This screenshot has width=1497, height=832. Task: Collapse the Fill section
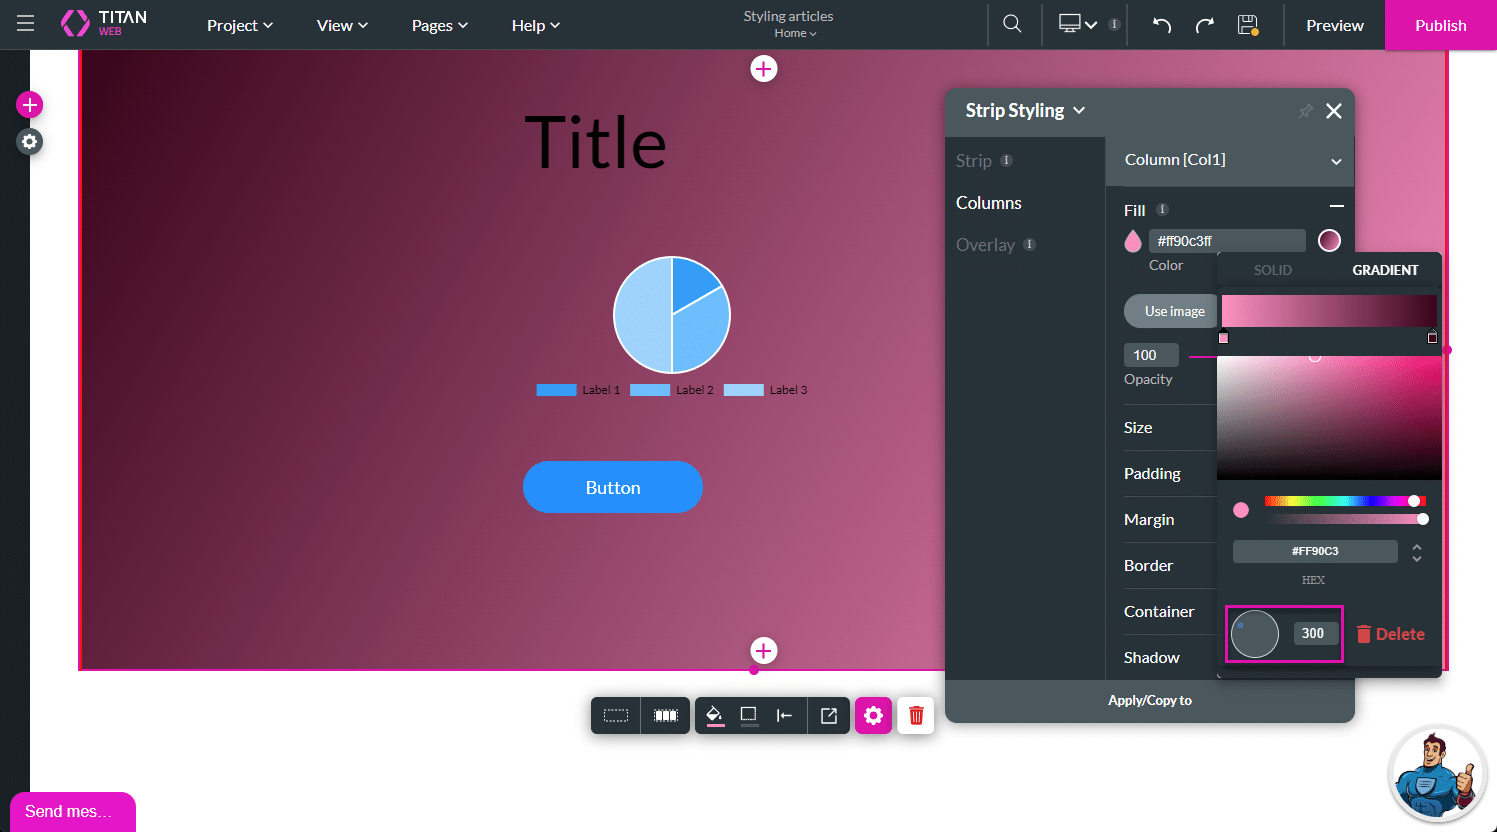pos(1336,206)
